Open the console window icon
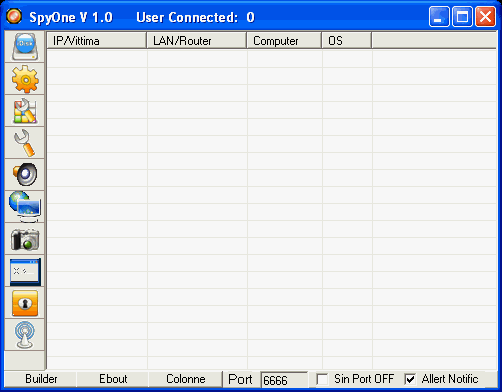The image size is (502, 392). point(25,271)
